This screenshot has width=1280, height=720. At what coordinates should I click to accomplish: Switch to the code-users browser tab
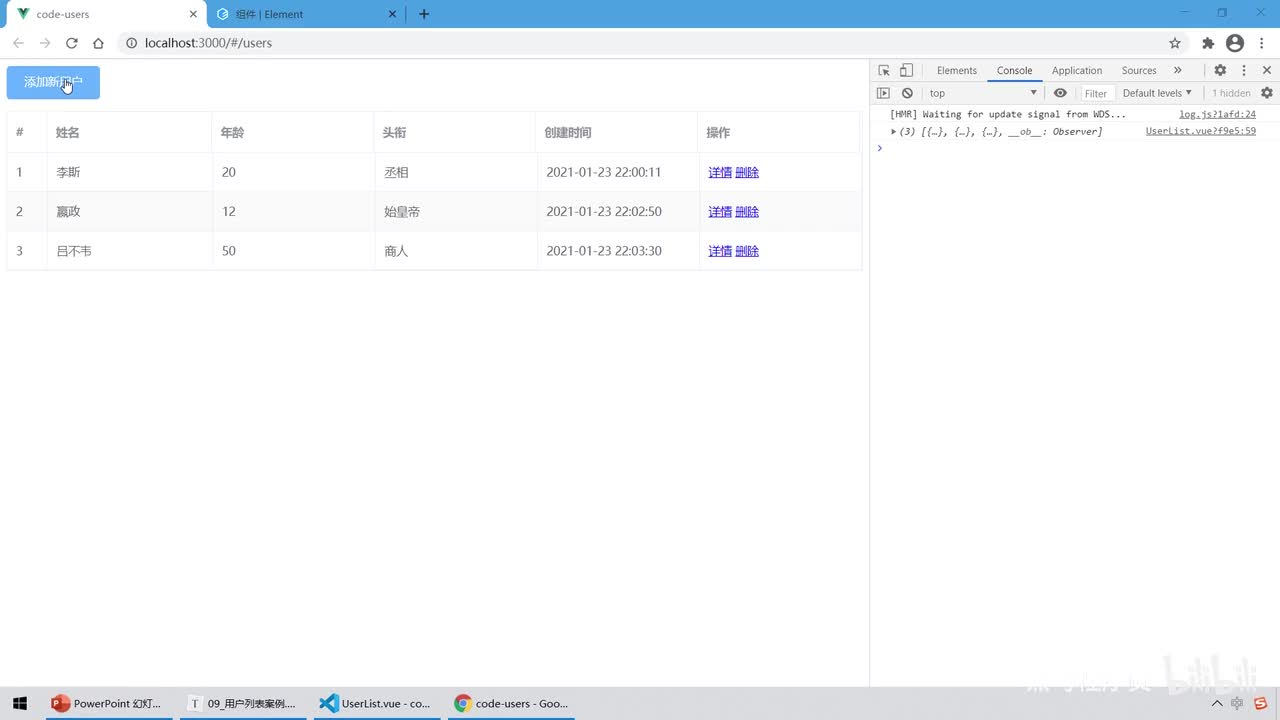(x=105, y=14)
